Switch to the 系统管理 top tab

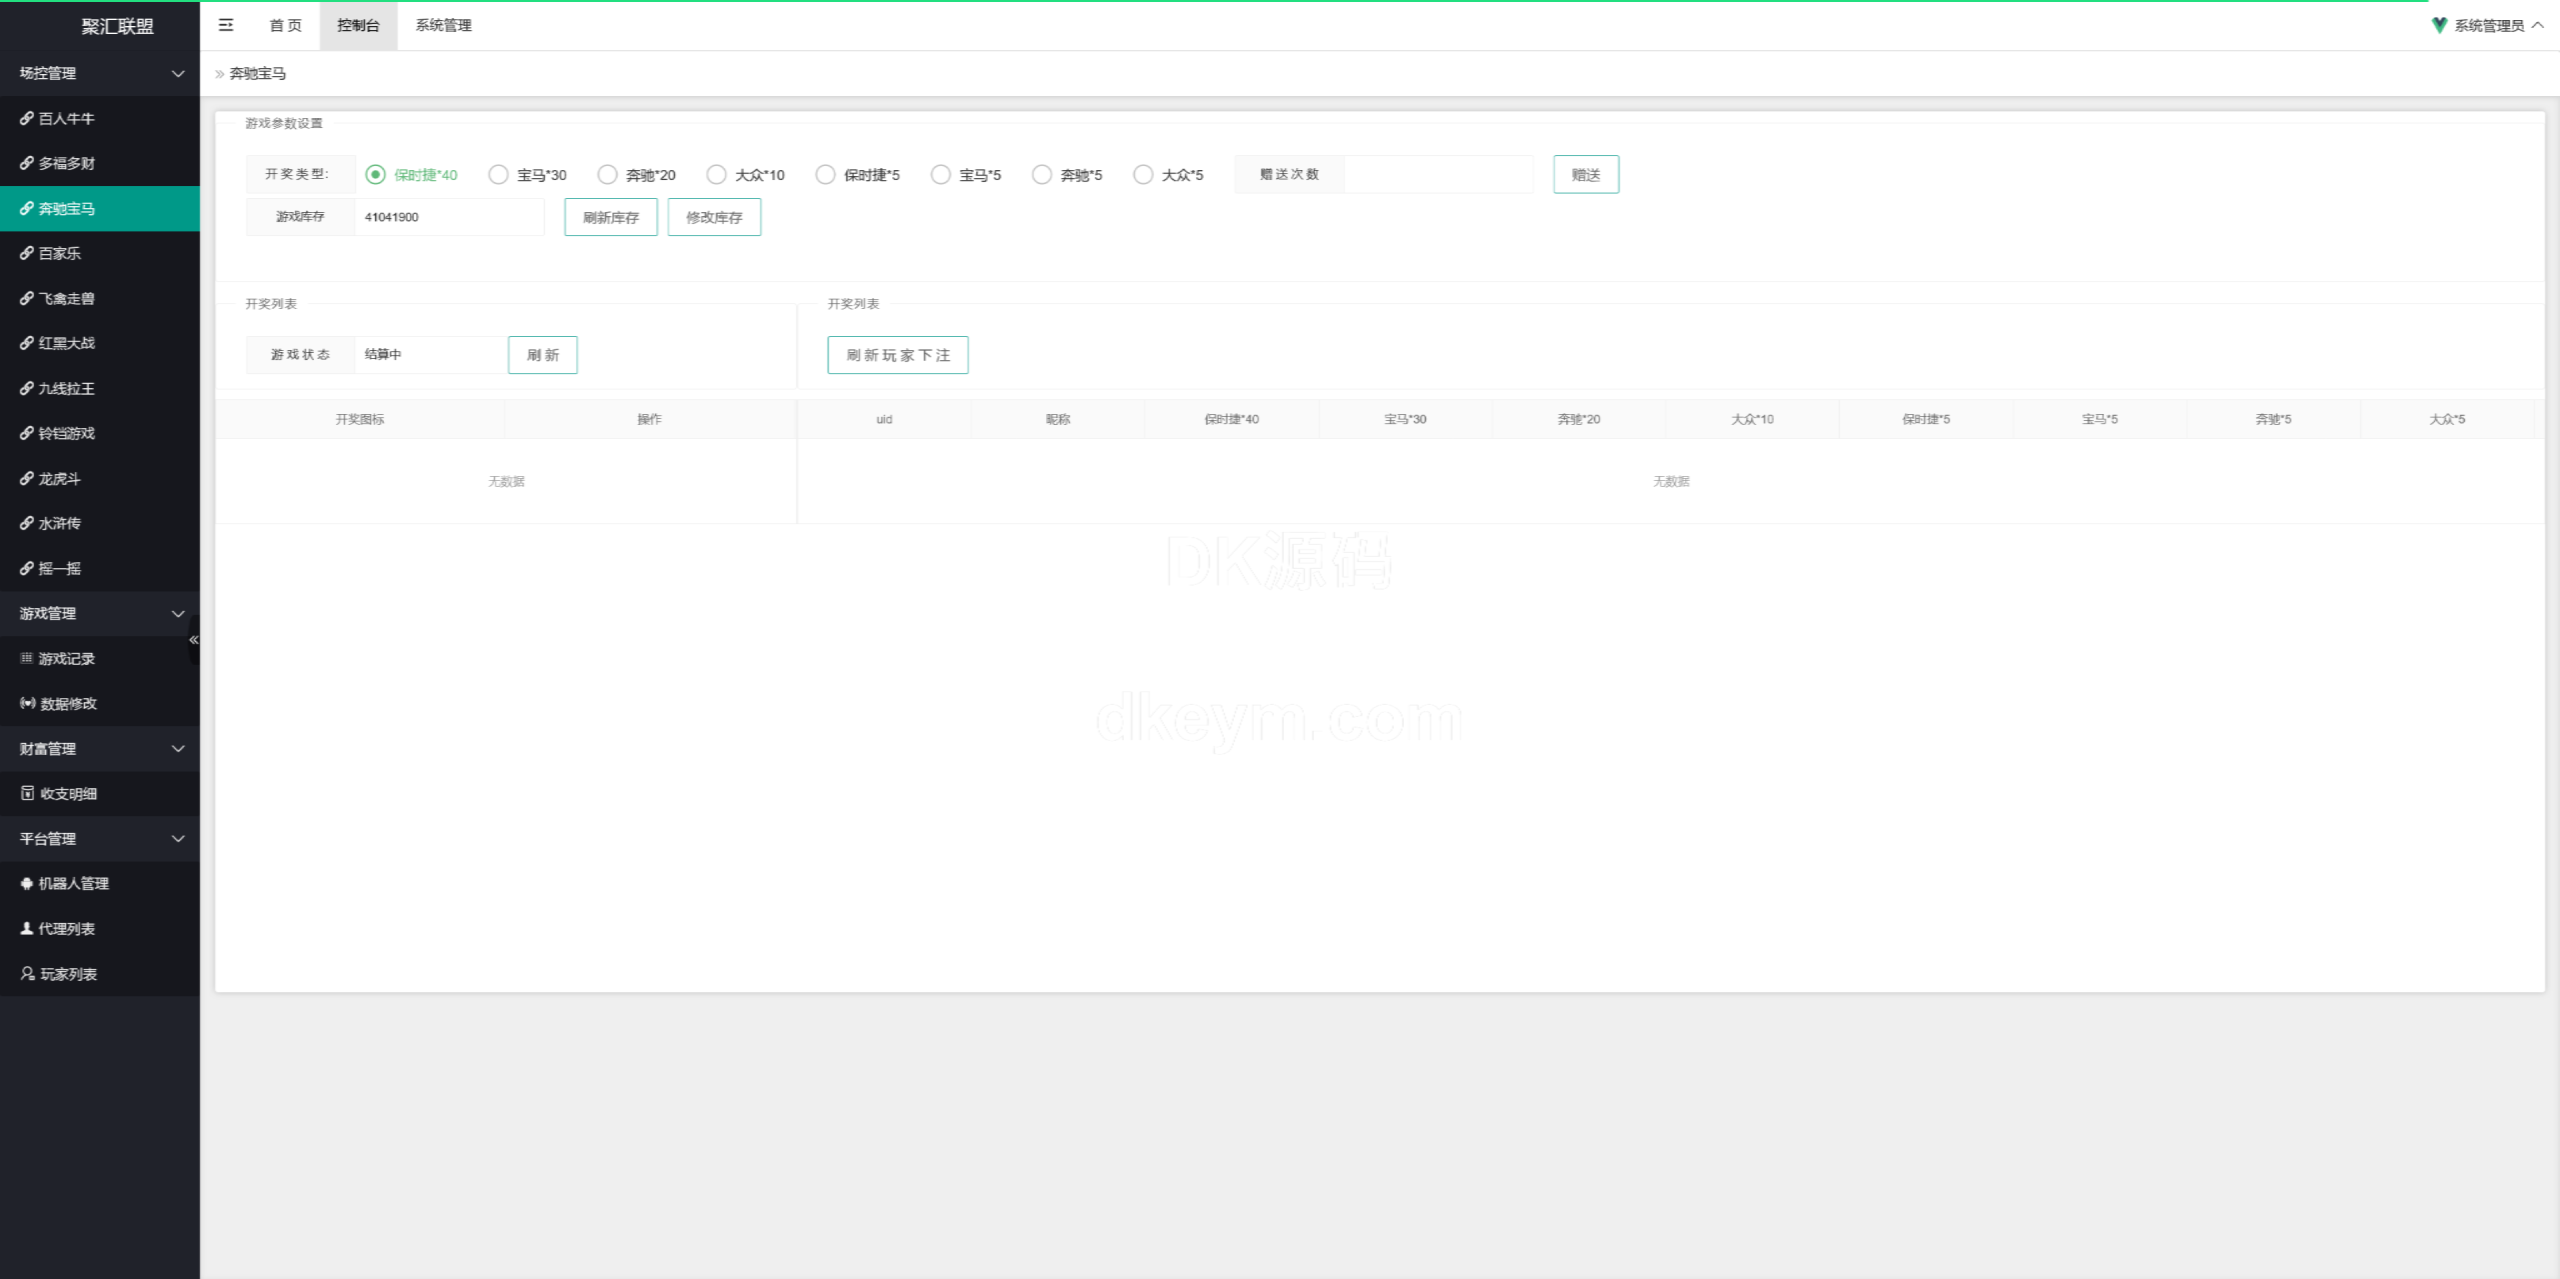pos(444,25)
